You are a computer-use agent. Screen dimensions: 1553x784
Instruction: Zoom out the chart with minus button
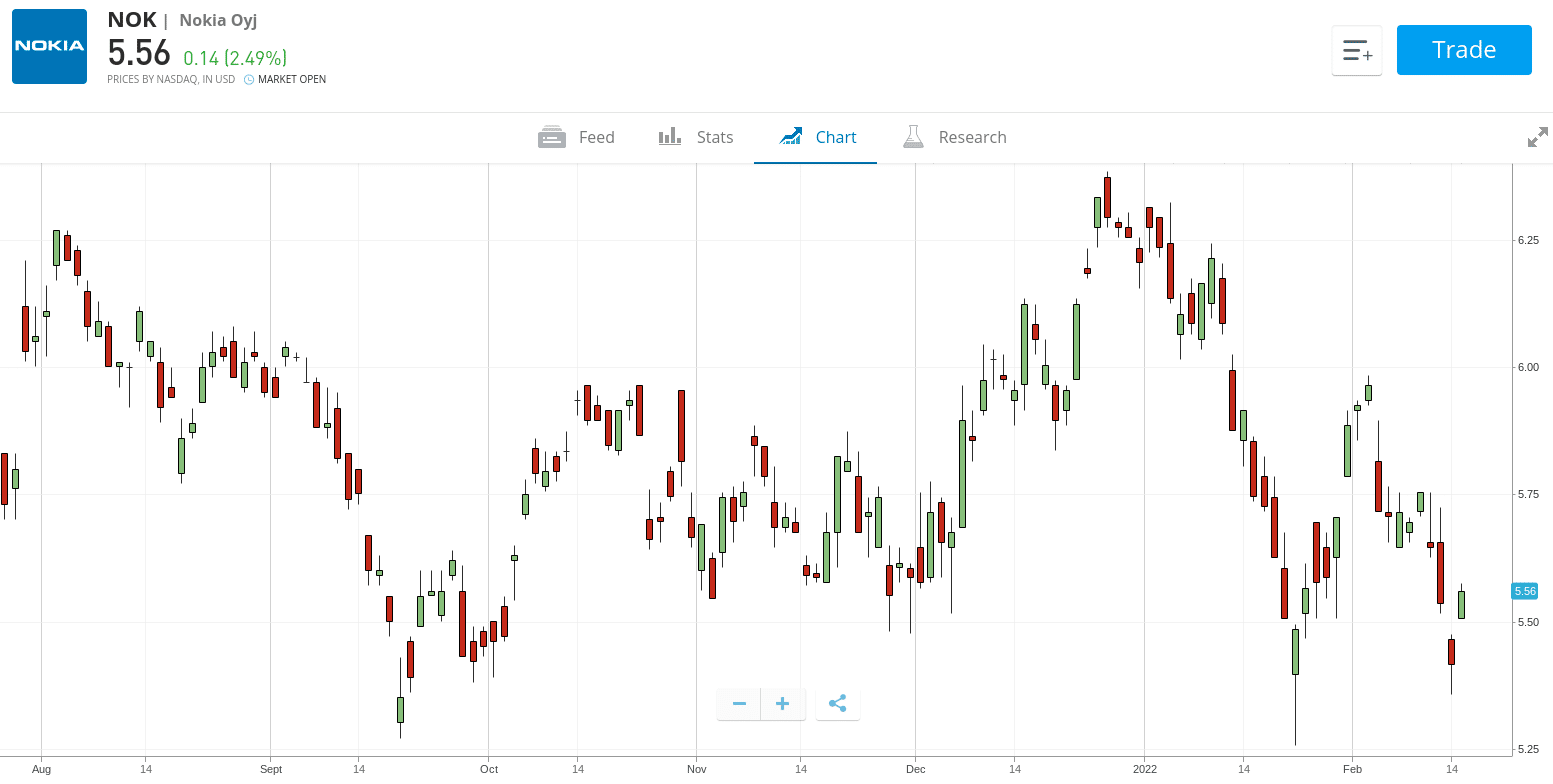click(x=739, y=704)
